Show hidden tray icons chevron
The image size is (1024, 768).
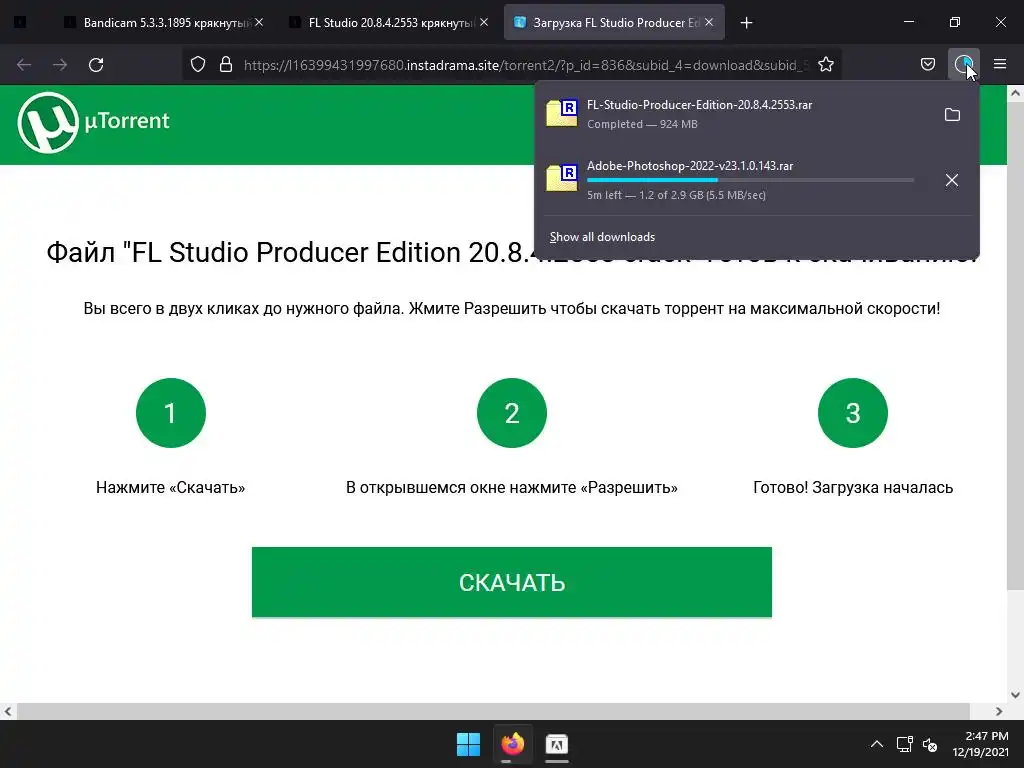click(x=877, y=744)
